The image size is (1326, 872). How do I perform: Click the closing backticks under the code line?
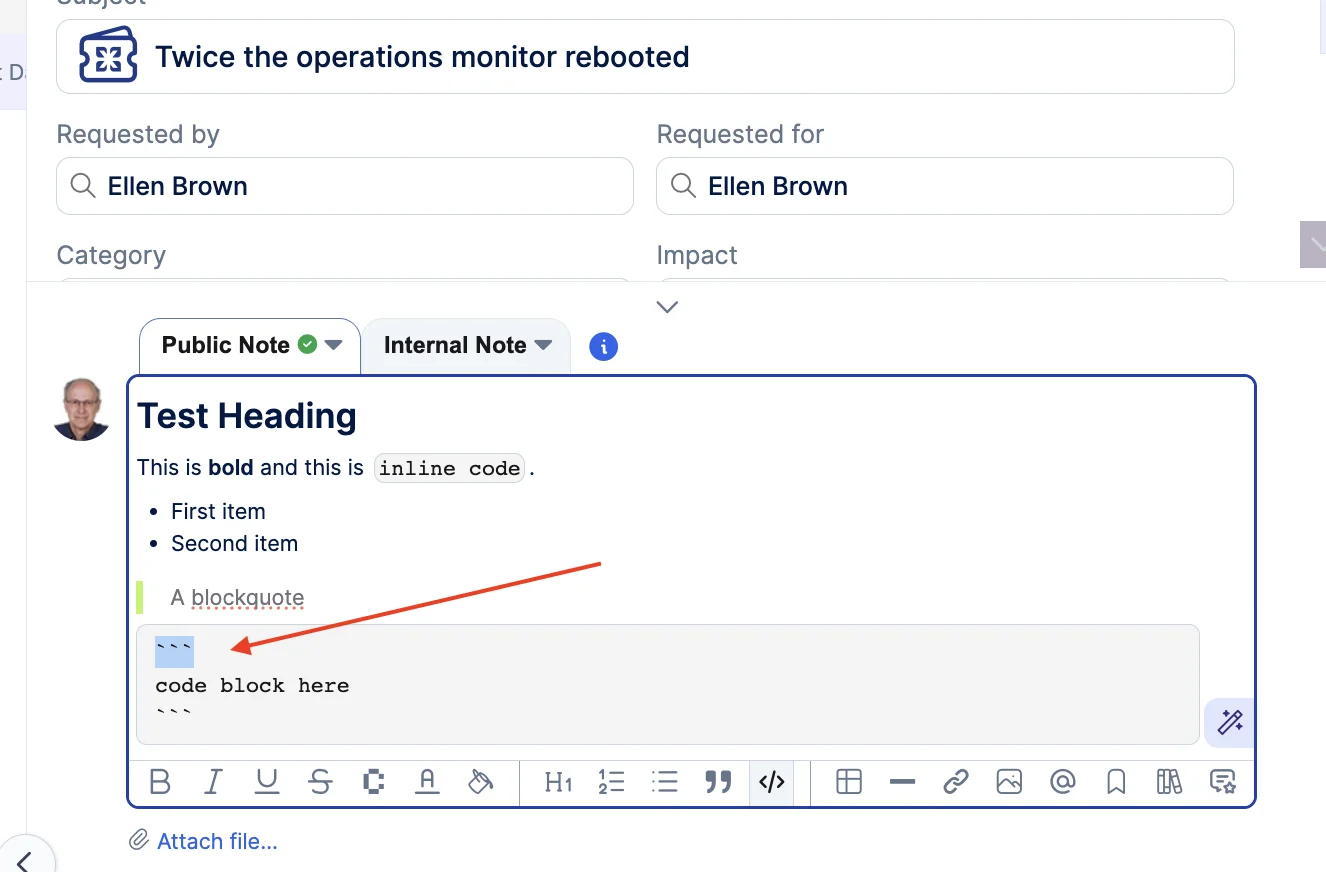(173, 714)
